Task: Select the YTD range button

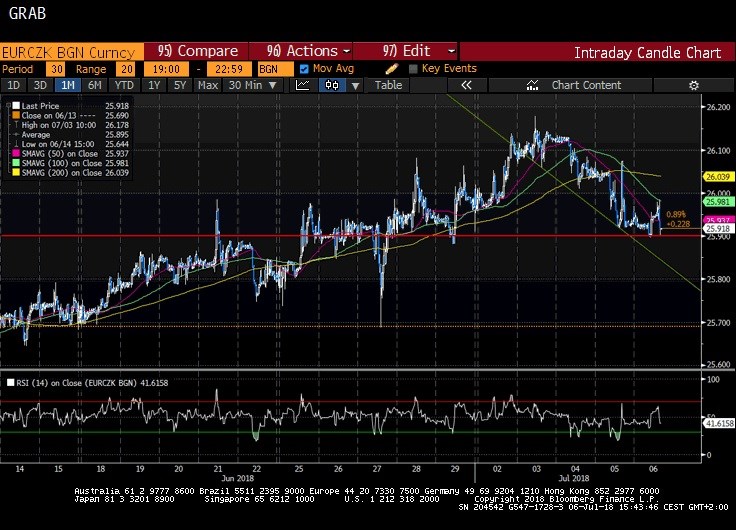Action: coord(124,85)
